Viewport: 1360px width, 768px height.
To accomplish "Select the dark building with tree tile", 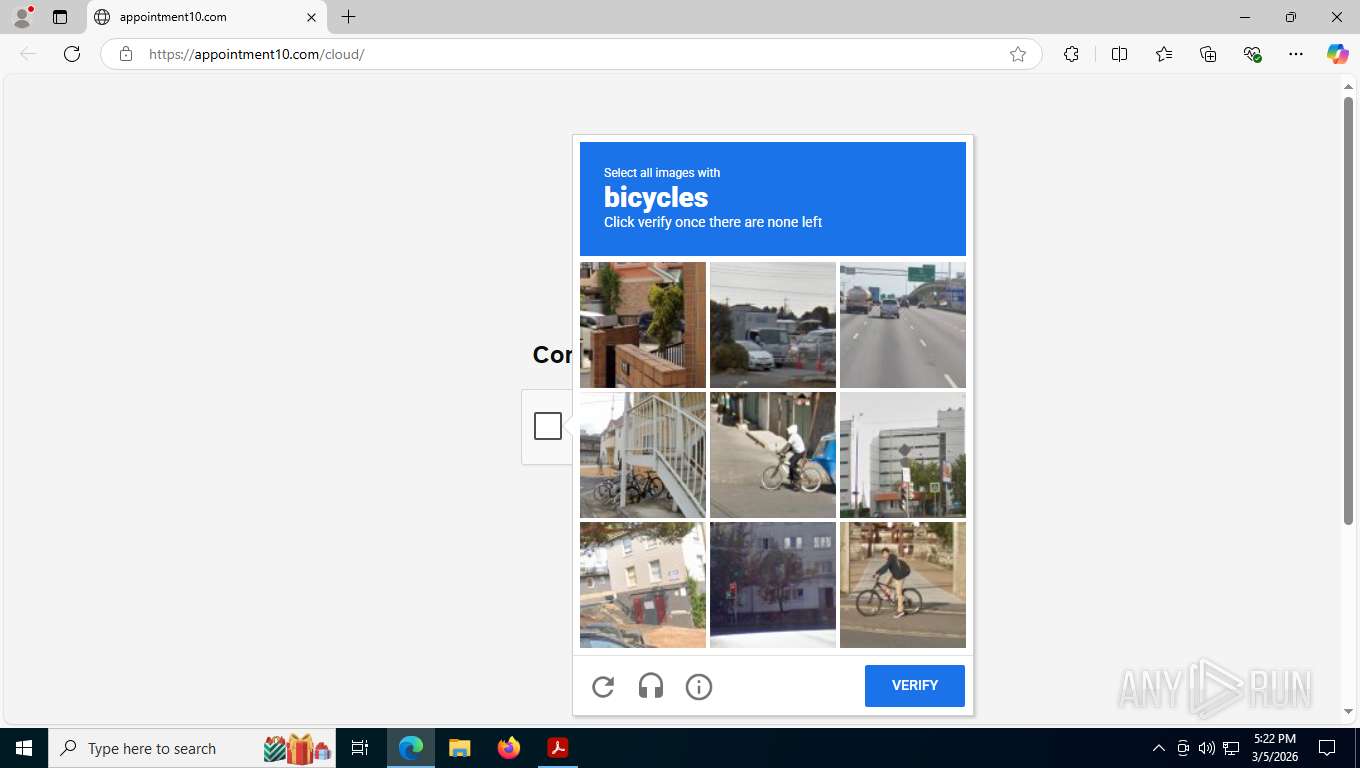I will 773,585.
